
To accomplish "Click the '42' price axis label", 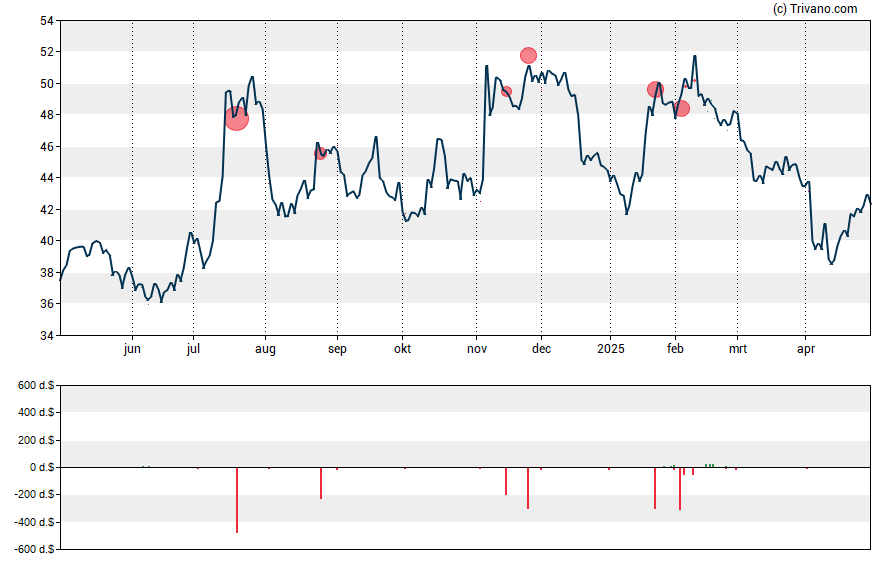I will tap(47, 209).
